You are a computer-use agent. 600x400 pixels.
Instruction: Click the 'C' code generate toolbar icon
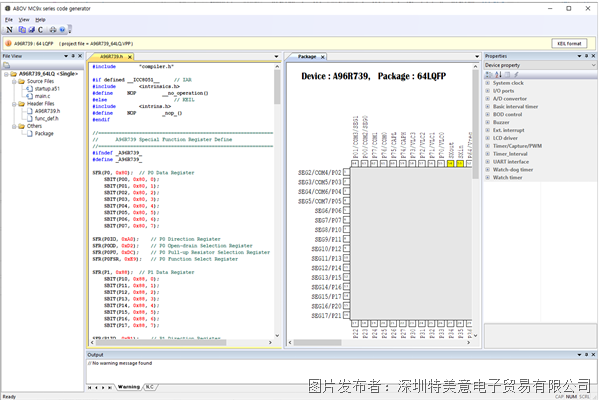[x=40, y=29]
